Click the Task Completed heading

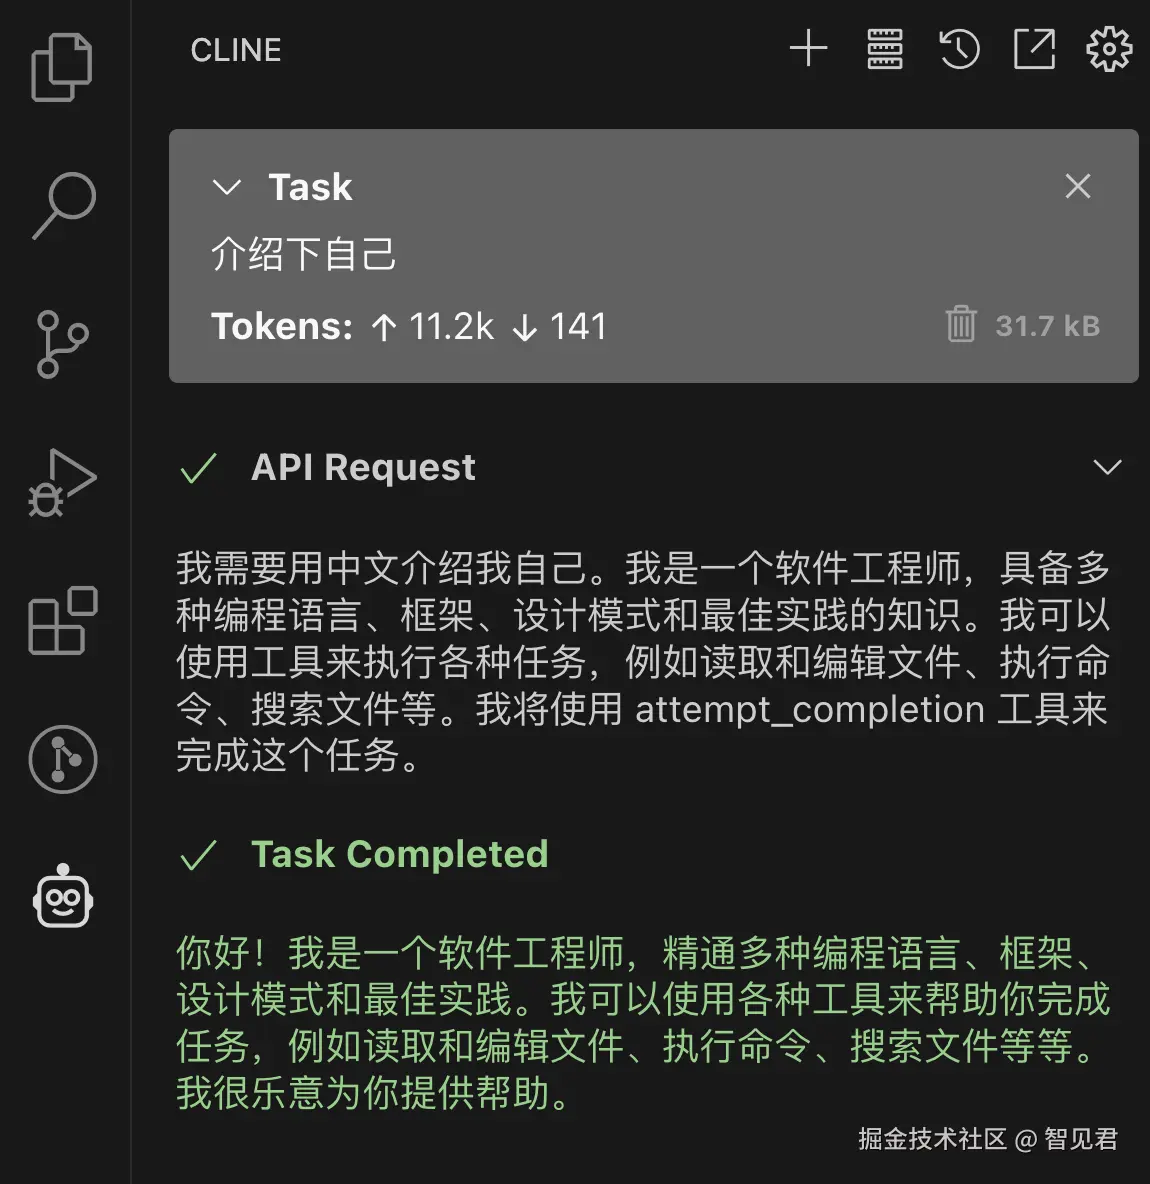coord(399,855)
